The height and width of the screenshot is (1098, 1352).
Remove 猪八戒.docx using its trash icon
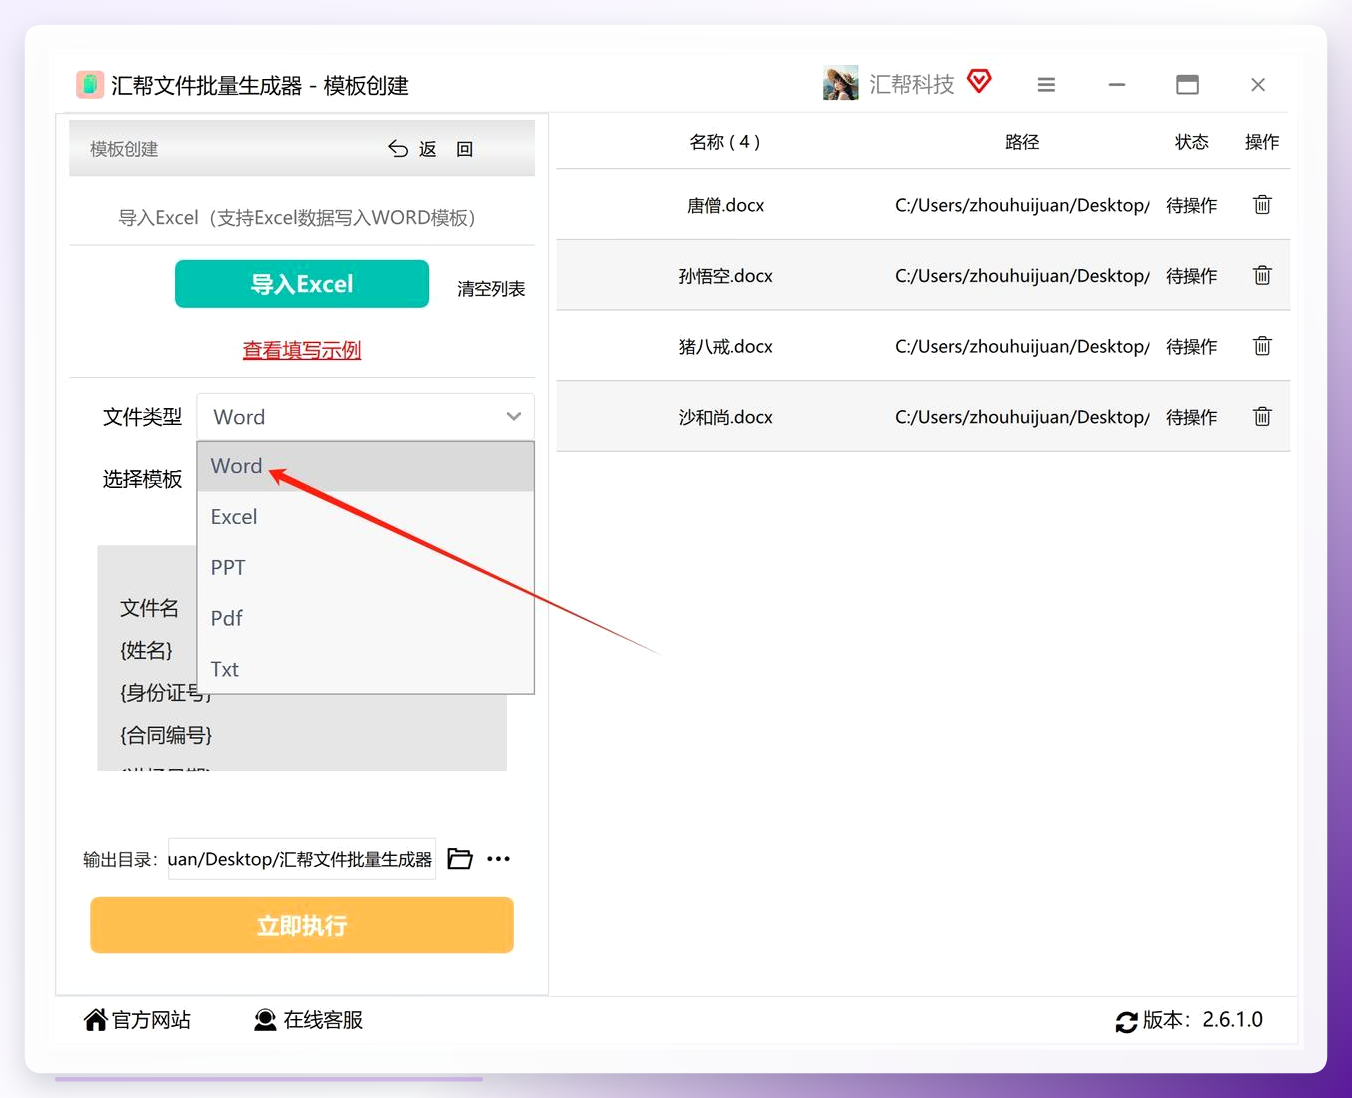coord(1262,346)
